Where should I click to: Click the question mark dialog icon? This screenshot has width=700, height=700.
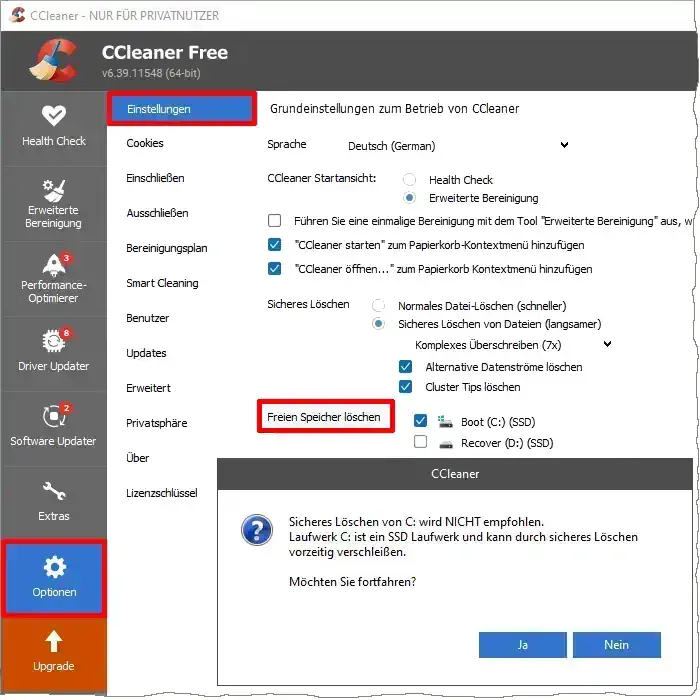tap(257, 530)
